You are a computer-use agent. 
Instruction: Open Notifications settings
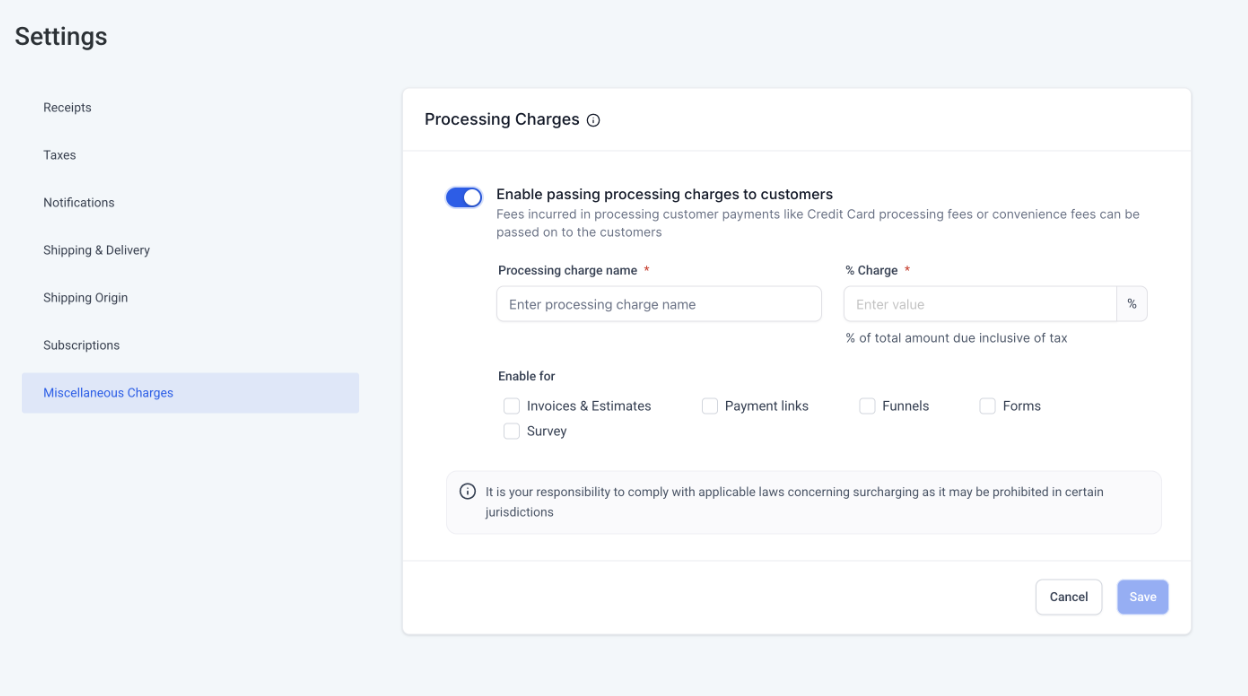point(79,202)
